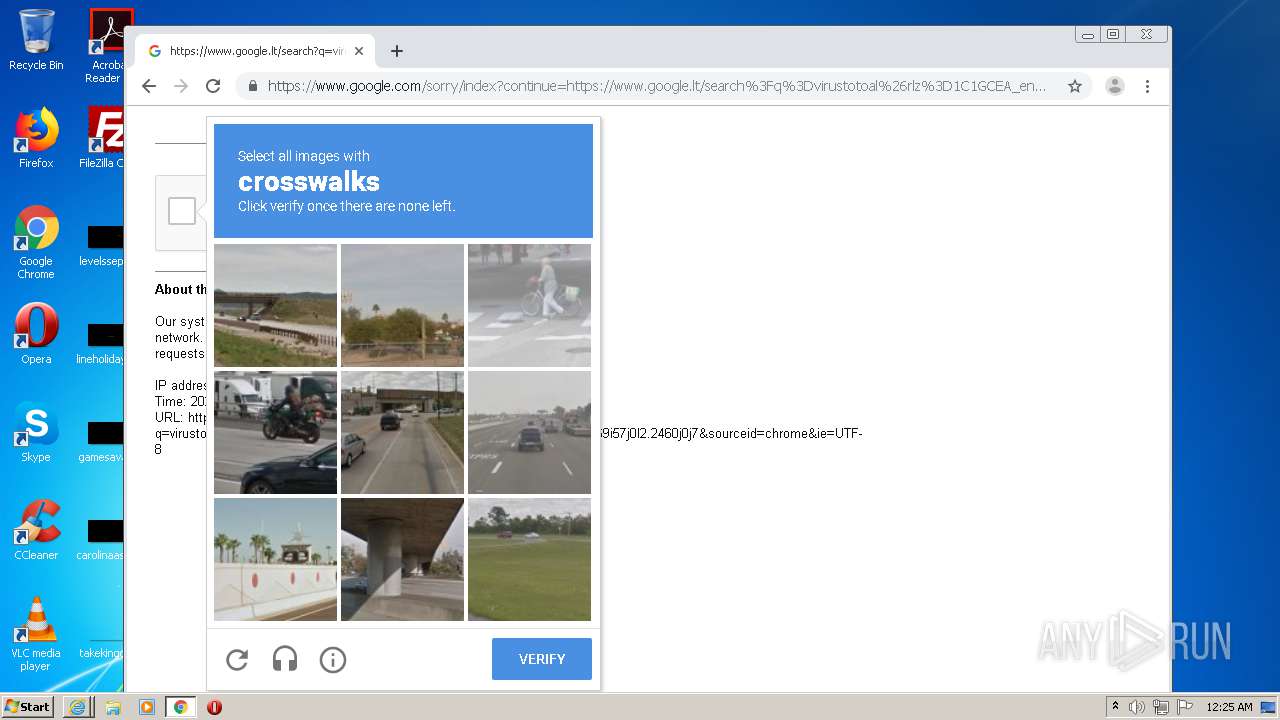1280x720 pixels.
Task: Switch to the google.lt search tab
Action: (x=256, y=51)
